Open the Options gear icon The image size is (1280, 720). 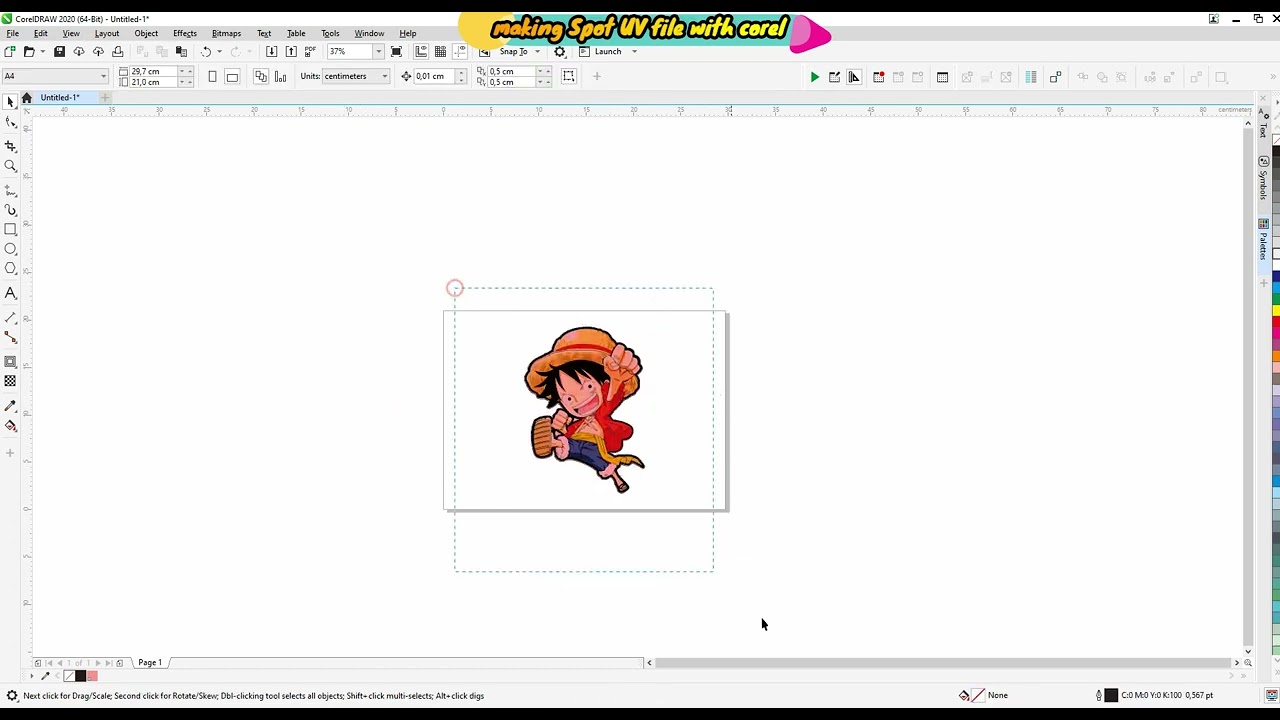point(560,52)
